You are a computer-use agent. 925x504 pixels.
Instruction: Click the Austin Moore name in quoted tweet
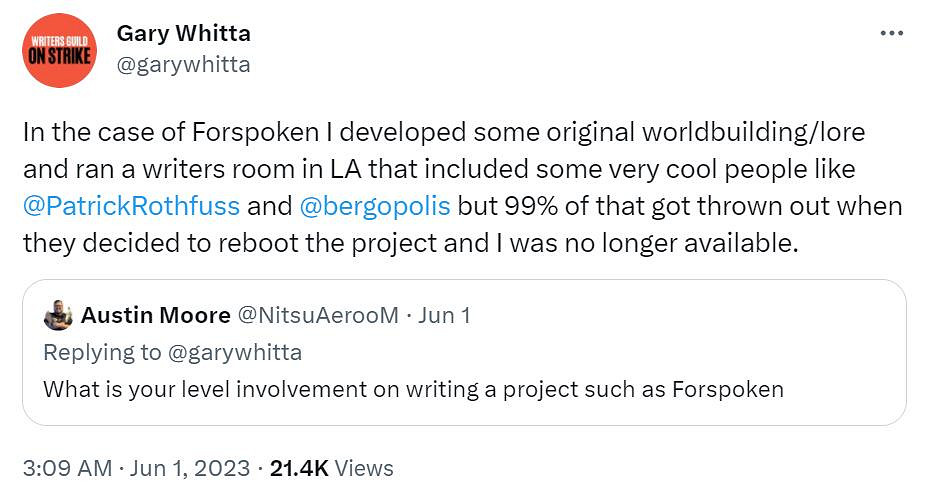[x=155, y=316]
